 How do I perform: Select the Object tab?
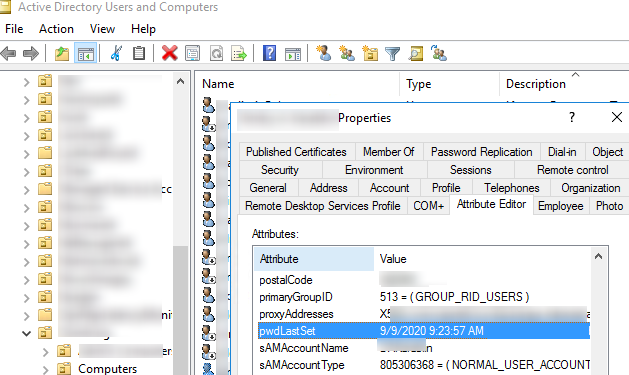(x=607, y=152)
